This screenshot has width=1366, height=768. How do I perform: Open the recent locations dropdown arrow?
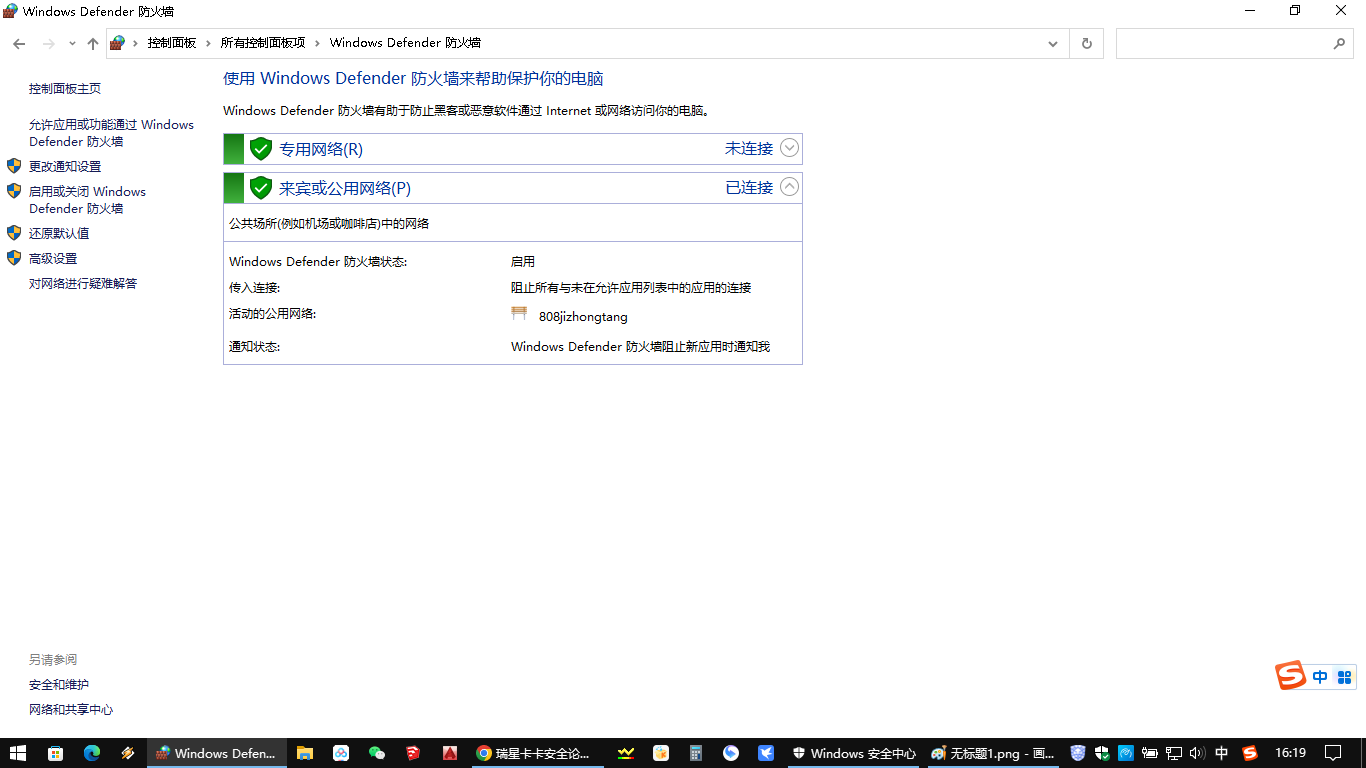point(72,44)
